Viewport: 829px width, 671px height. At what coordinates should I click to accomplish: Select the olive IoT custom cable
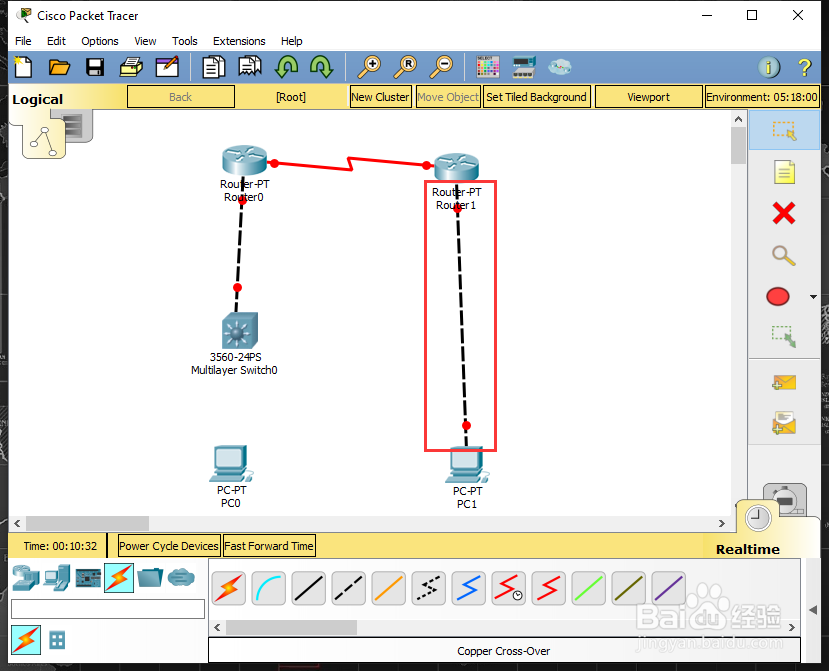point(629,589)
